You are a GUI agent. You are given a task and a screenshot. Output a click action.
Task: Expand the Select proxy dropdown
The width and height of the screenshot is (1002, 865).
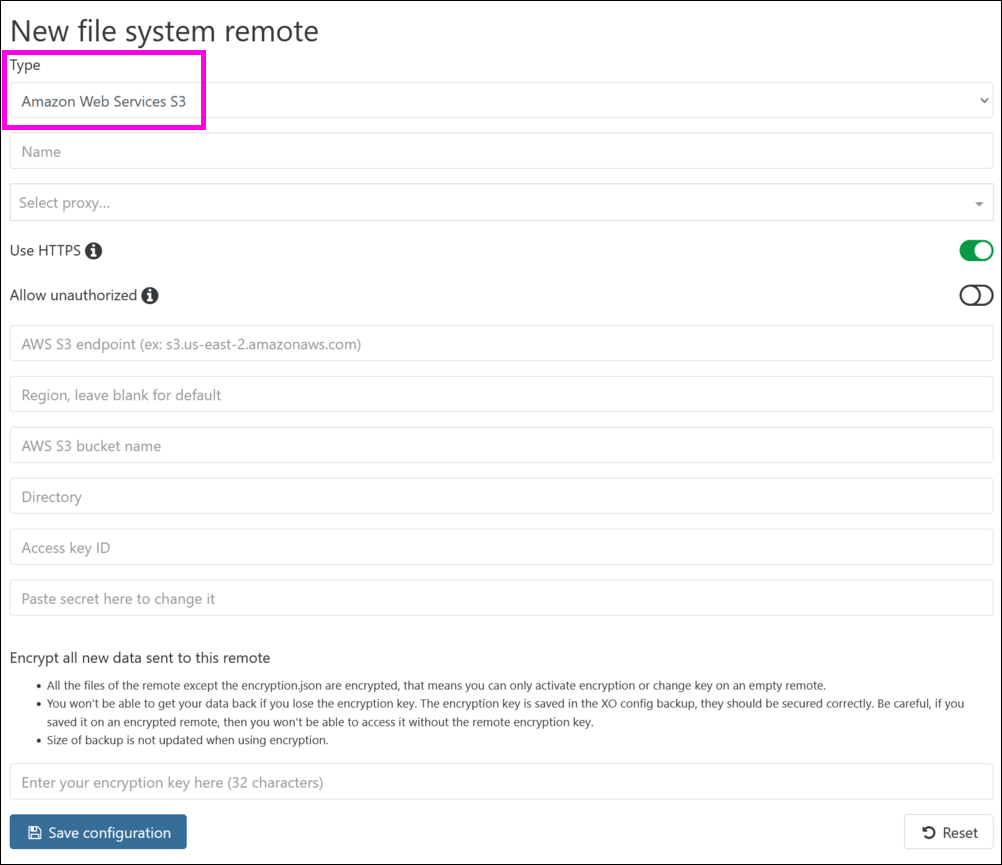[x=501, y=203]
